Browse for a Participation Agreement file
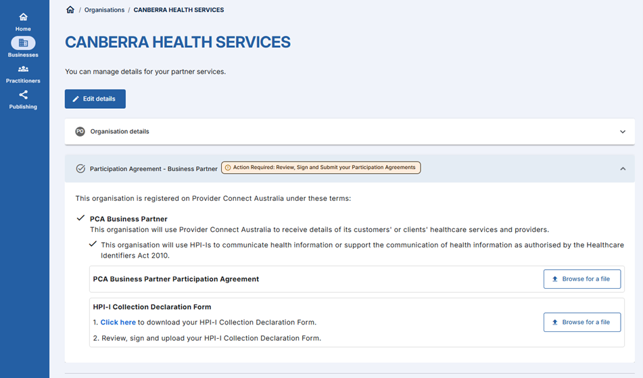Viewport: 643px width, 378px height. [x=582, y=279]
